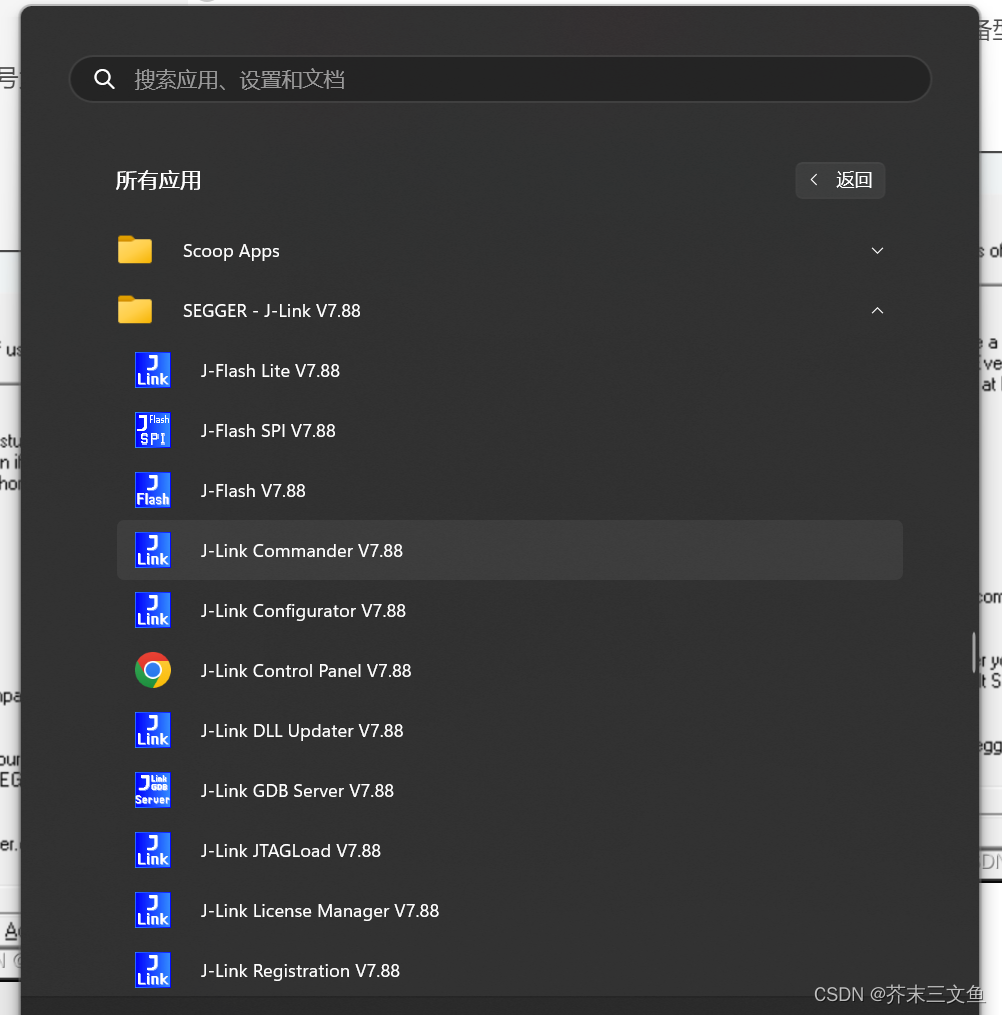Click the app list scrollbar thumb

[x=974, y=652]
